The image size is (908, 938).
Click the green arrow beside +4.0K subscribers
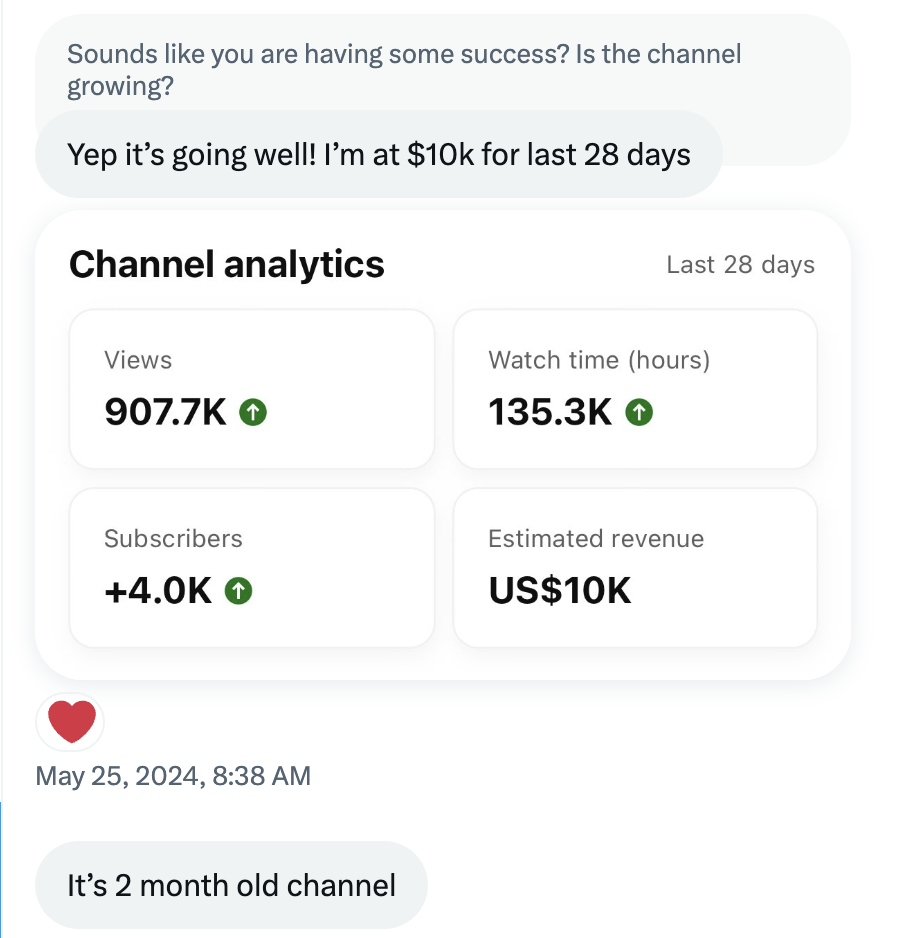tap(238, 591)
